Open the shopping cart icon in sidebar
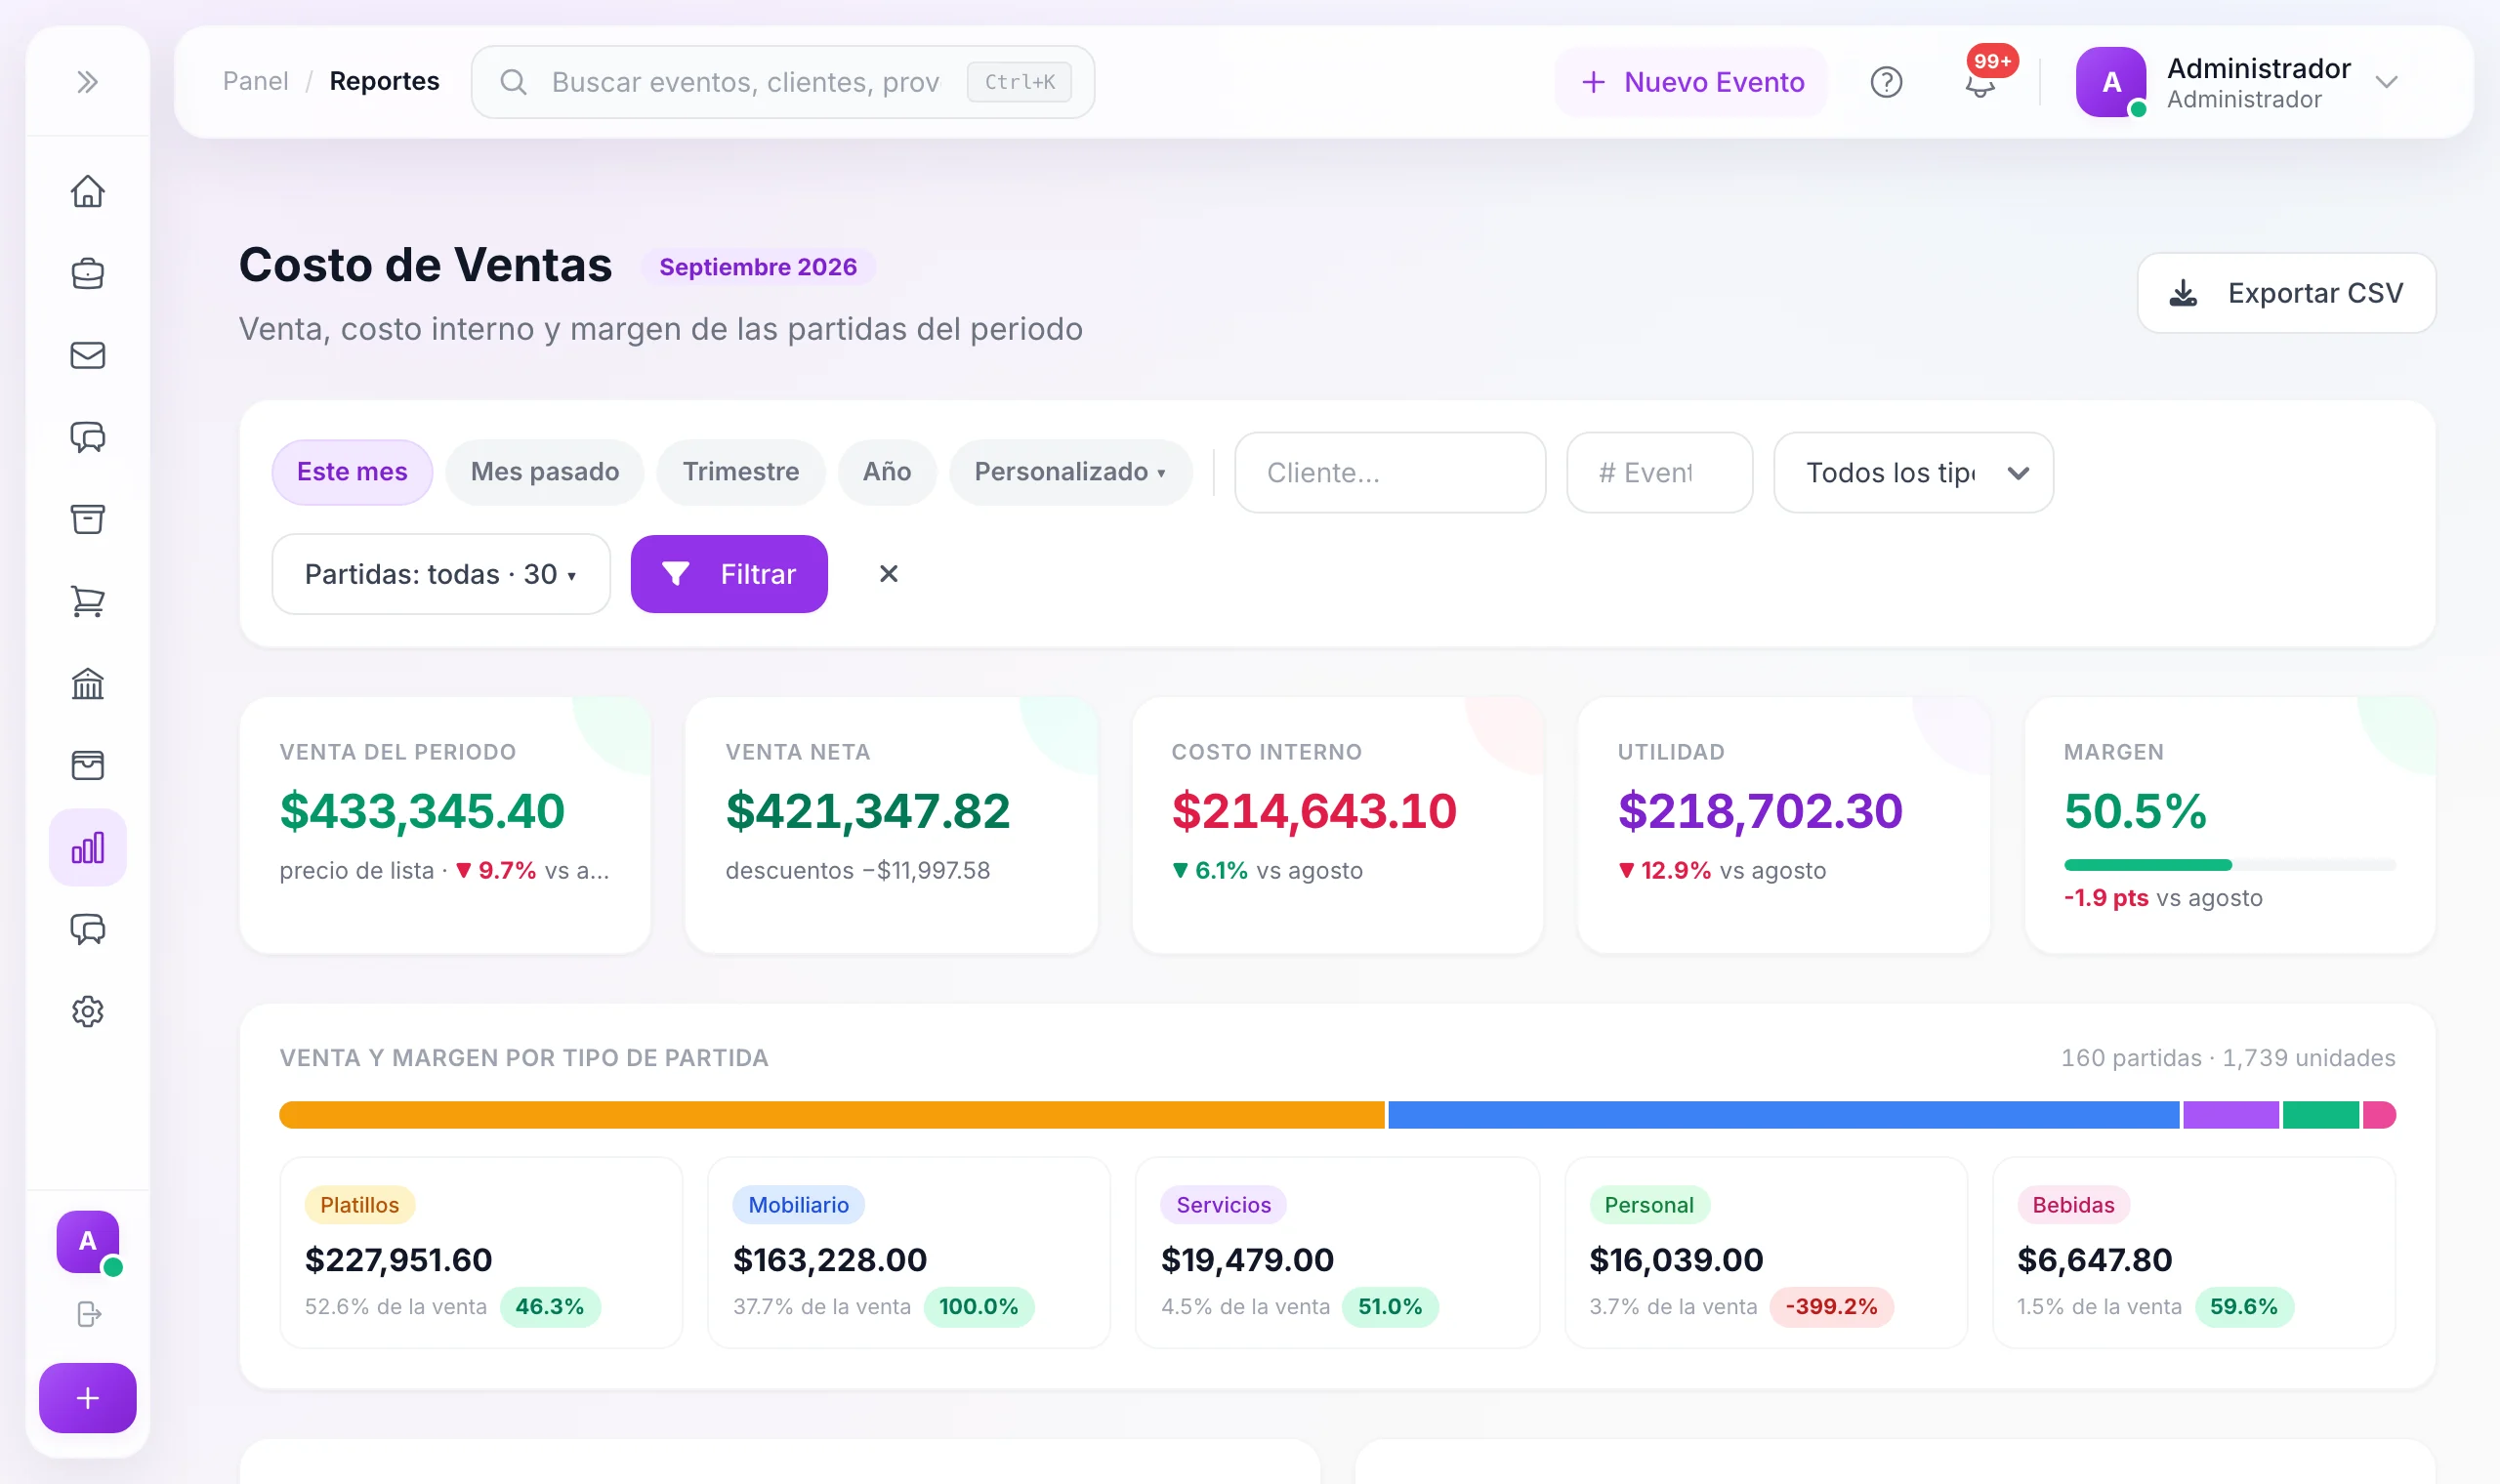This screenshot has height=1484, width=2500. click(x=88, y=601)
